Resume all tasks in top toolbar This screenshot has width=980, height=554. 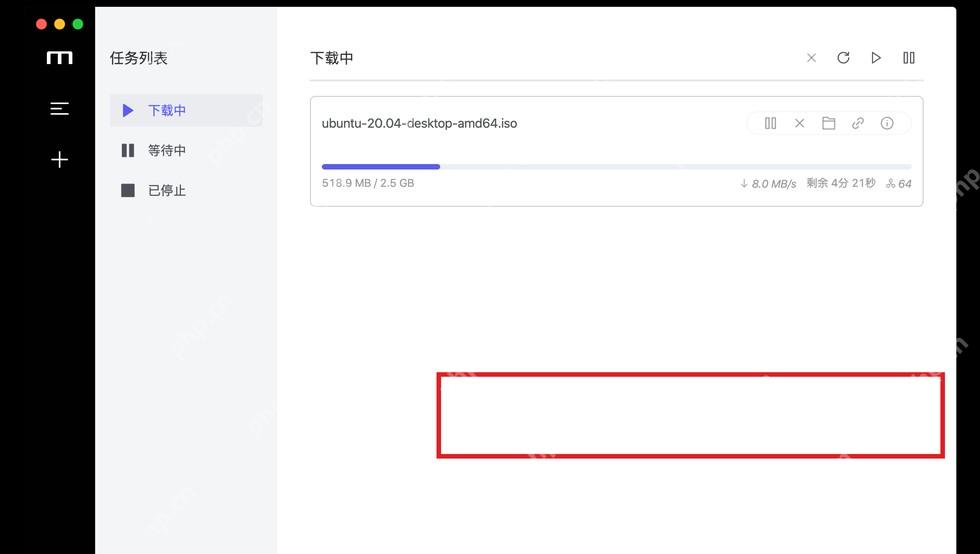coord(876,58)
